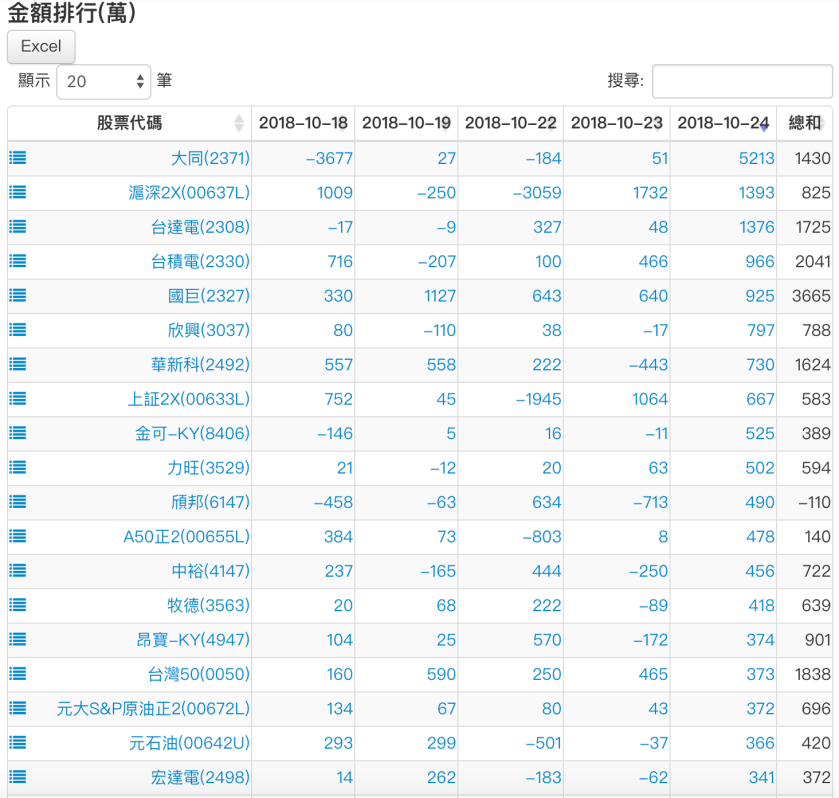This screenshot has height=798, width=839.
Task: Click the list icon in the 宏達電(2498) row
Action: pyautogui.click(x=17, y=777)
